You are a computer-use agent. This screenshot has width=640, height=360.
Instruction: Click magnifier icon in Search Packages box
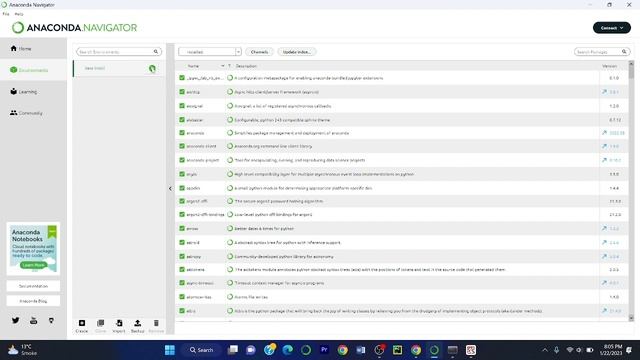(x=624, y=52)
